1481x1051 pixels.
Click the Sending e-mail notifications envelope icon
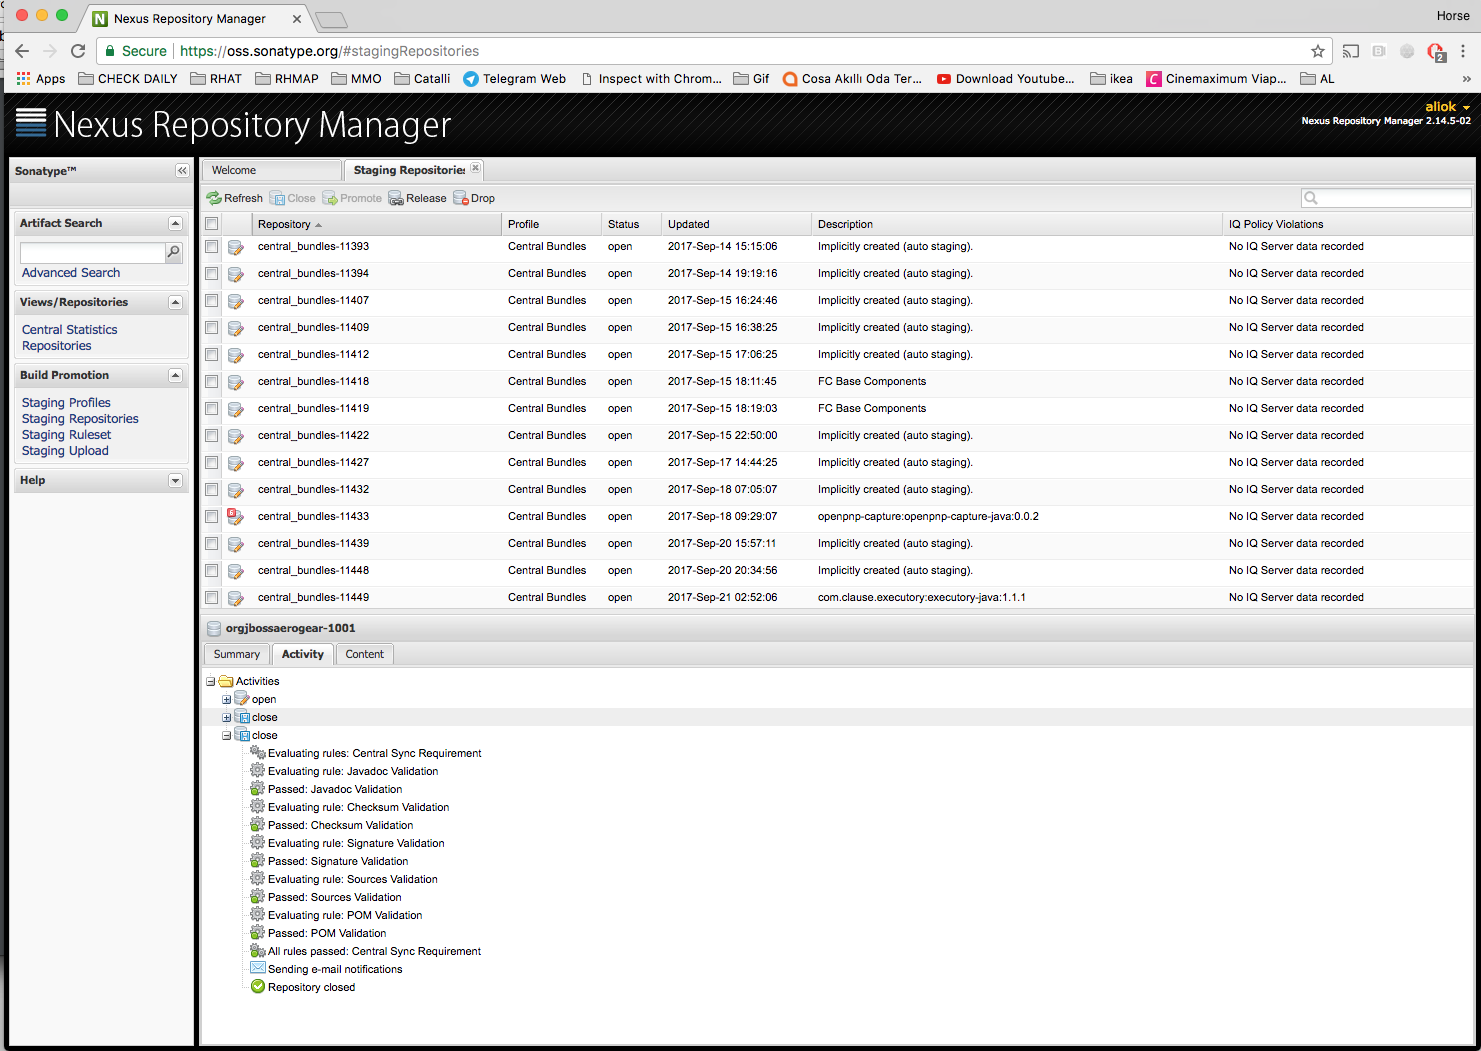258,969
